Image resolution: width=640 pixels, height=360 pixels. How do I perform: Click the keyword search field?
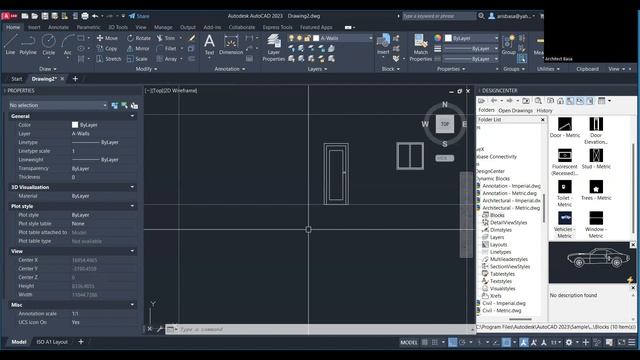[x=439, y=16]
